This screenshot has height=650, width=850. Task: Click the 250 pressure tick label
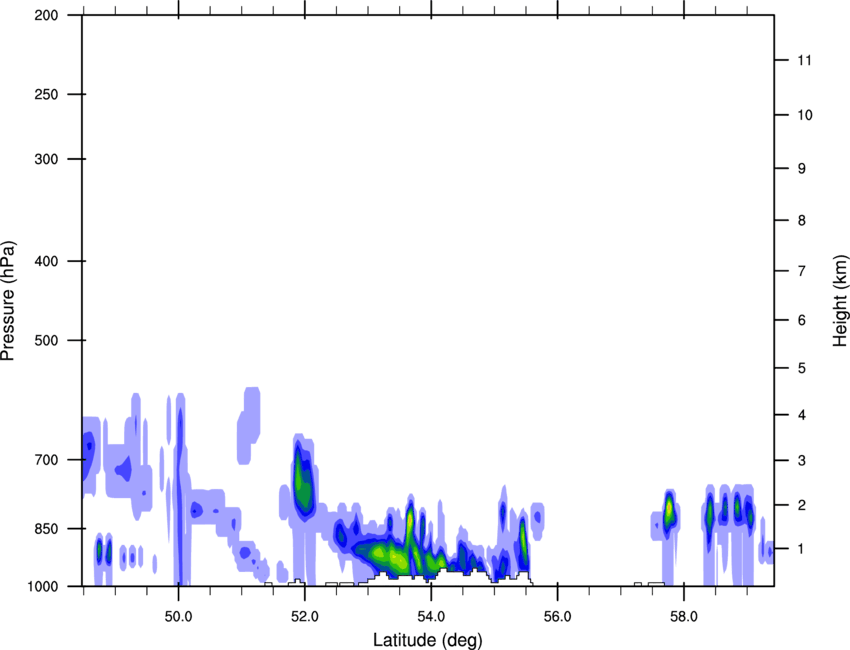click(46, 94)
